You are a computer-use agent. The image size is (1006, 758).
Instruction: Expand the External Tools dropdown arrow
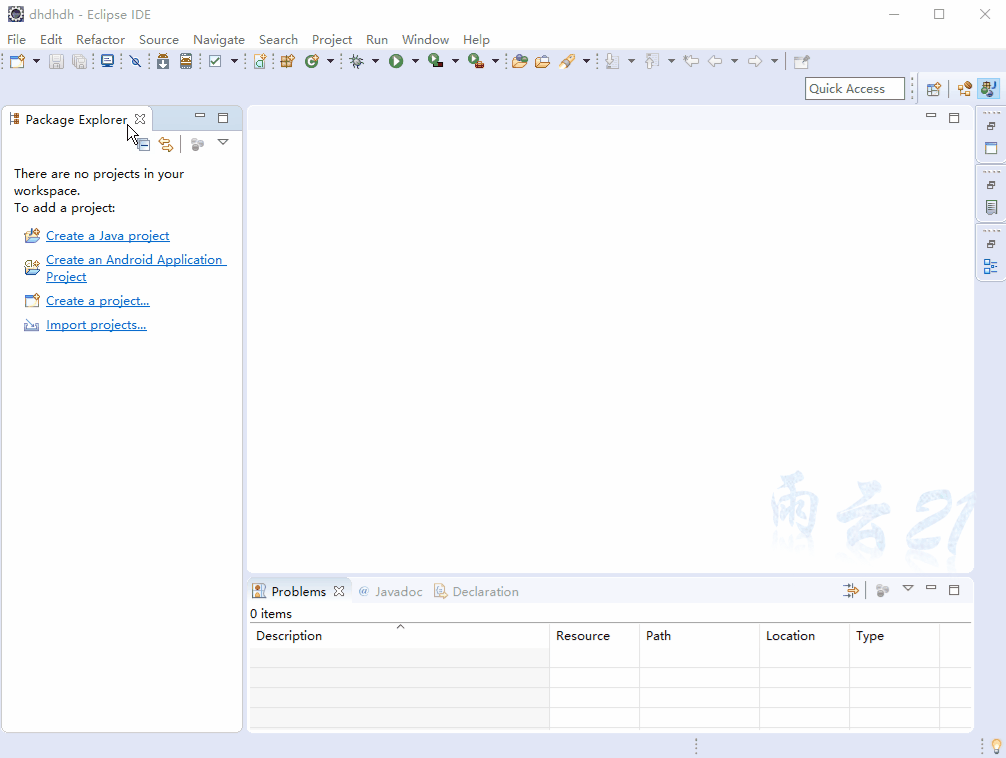(x=495, y=62)
